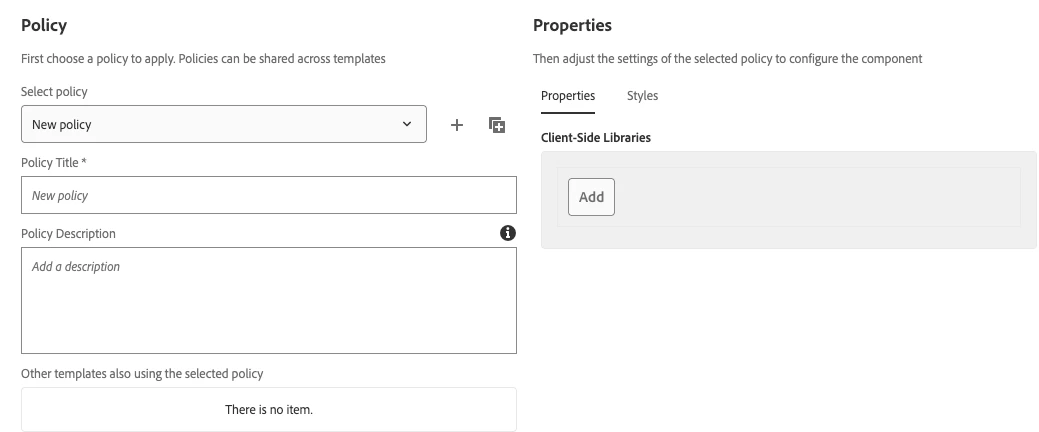Click the 'Select policy' field label
Image resolution: width=1039 pixels, height=432 pixels.
(x=54, y=91)
